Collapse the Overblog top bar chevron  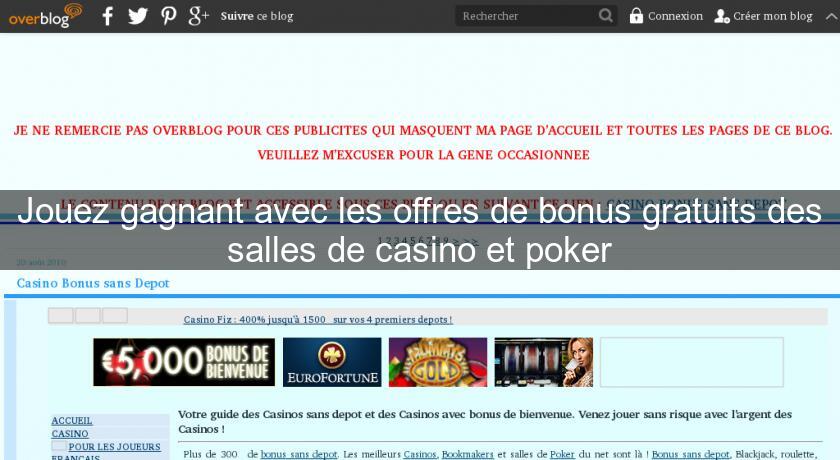831,17
